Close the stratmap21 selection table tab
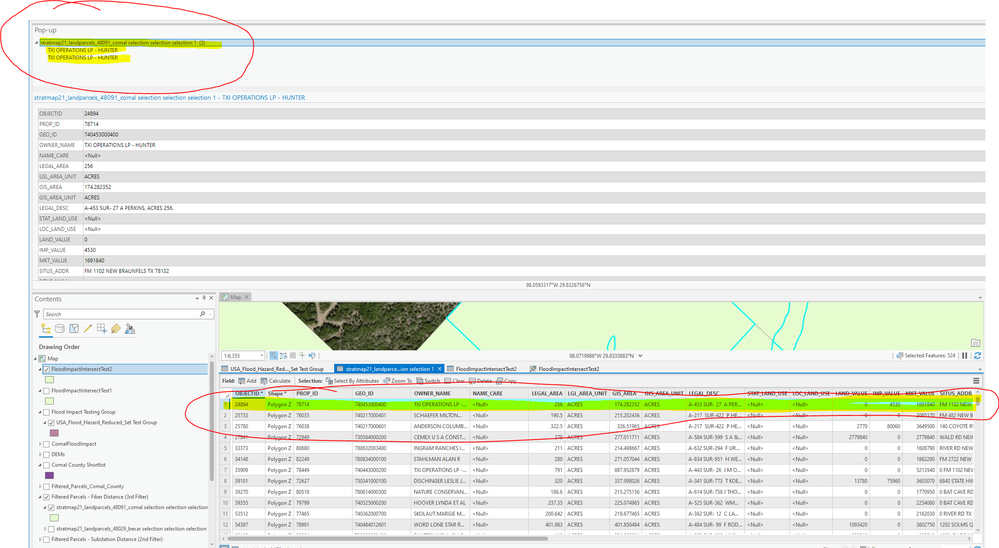The width and height of the screenshot is (999, 548). 440,369
